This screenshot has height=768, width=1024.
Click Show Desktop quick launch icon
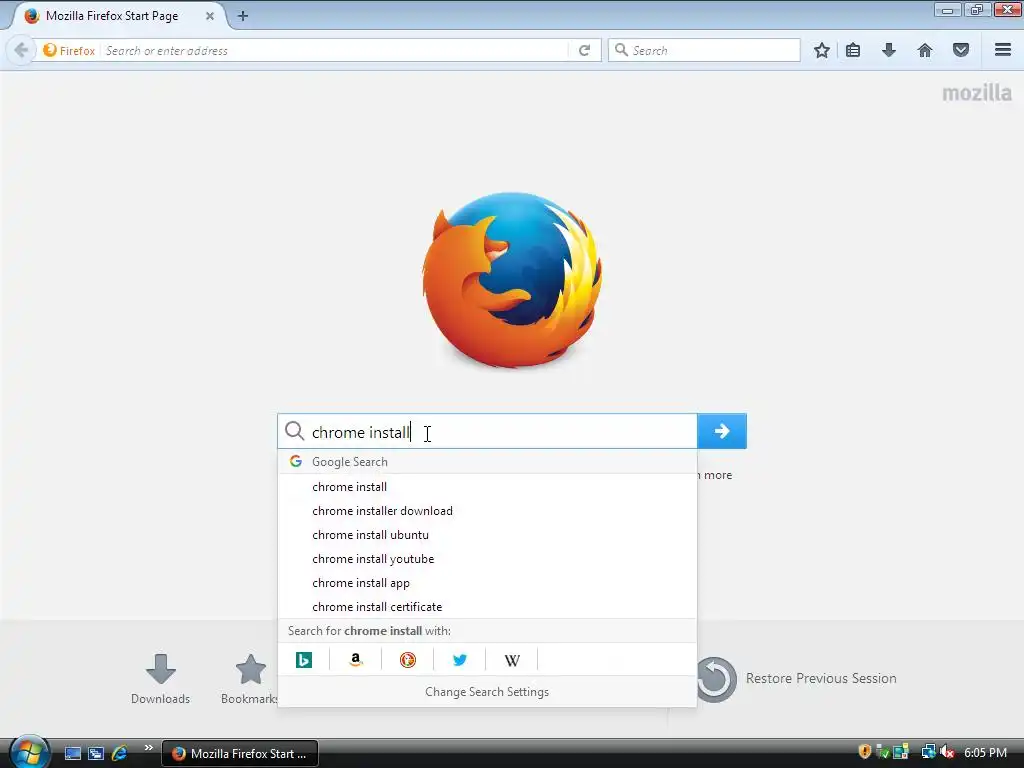(x=72, y=753)
